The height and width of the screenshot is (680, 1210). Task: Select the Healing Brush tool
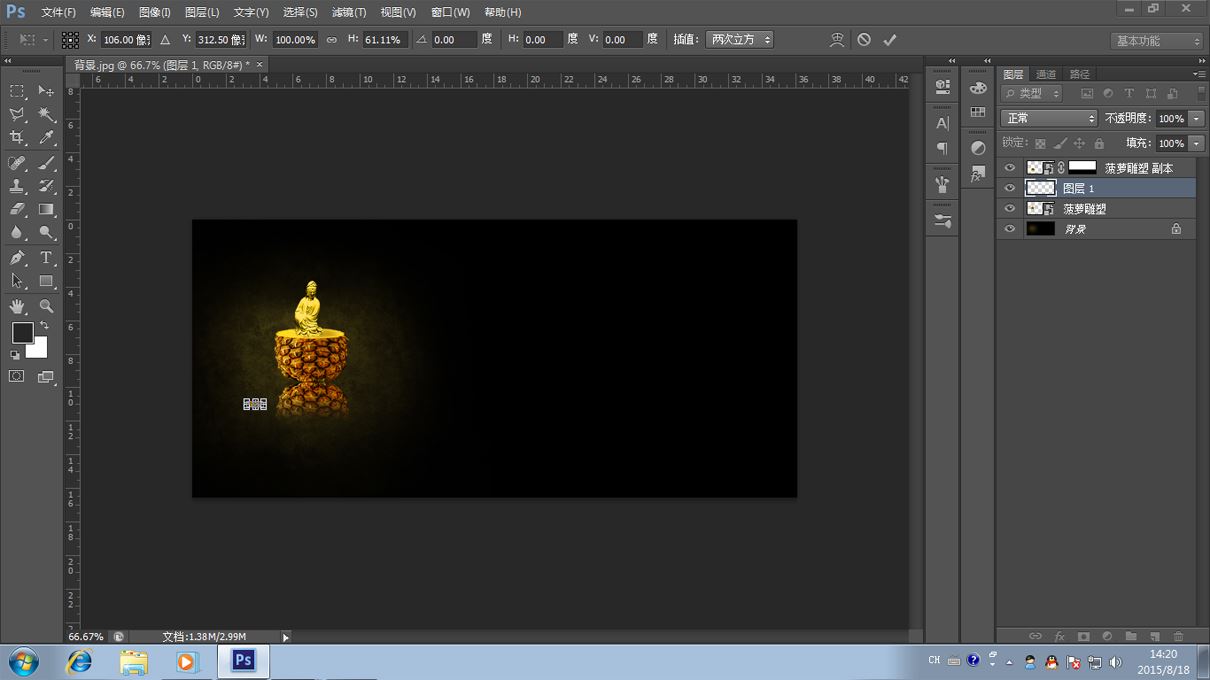pos(17,163)
